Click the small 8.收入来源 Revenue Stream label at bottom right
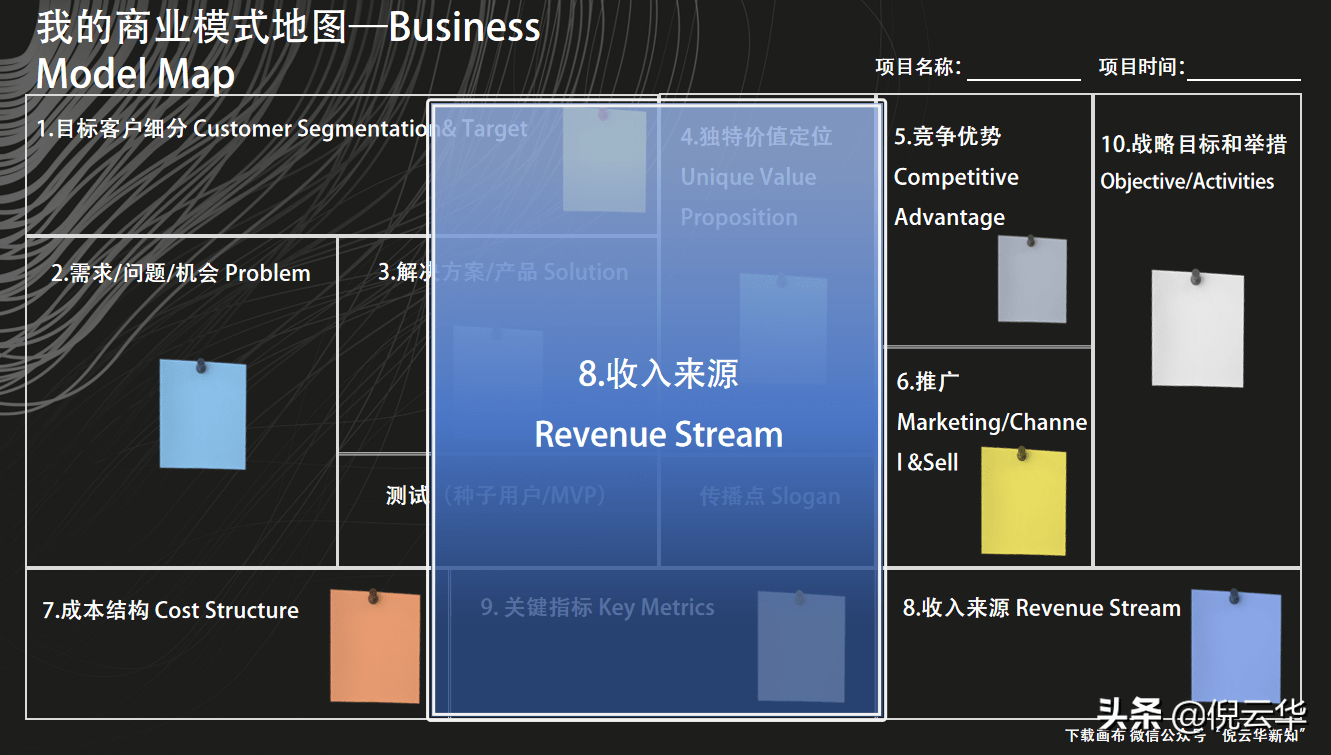The image size is (1331, 755). tap(1041, 608)
